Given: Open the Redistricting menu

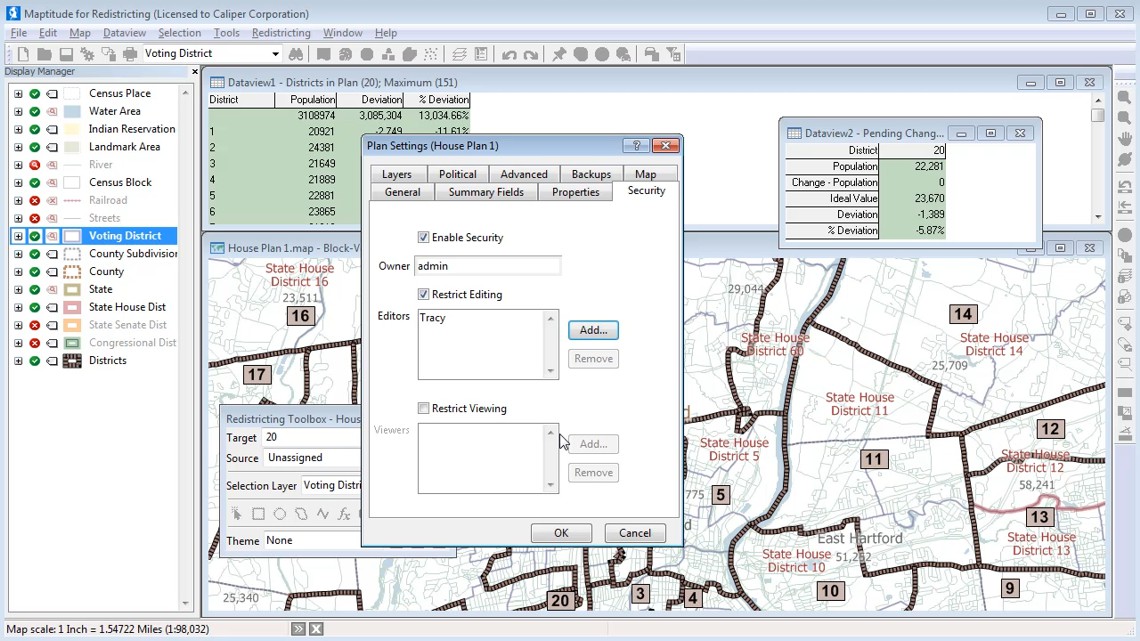Looking at the screenshot, I should (281, 33).
